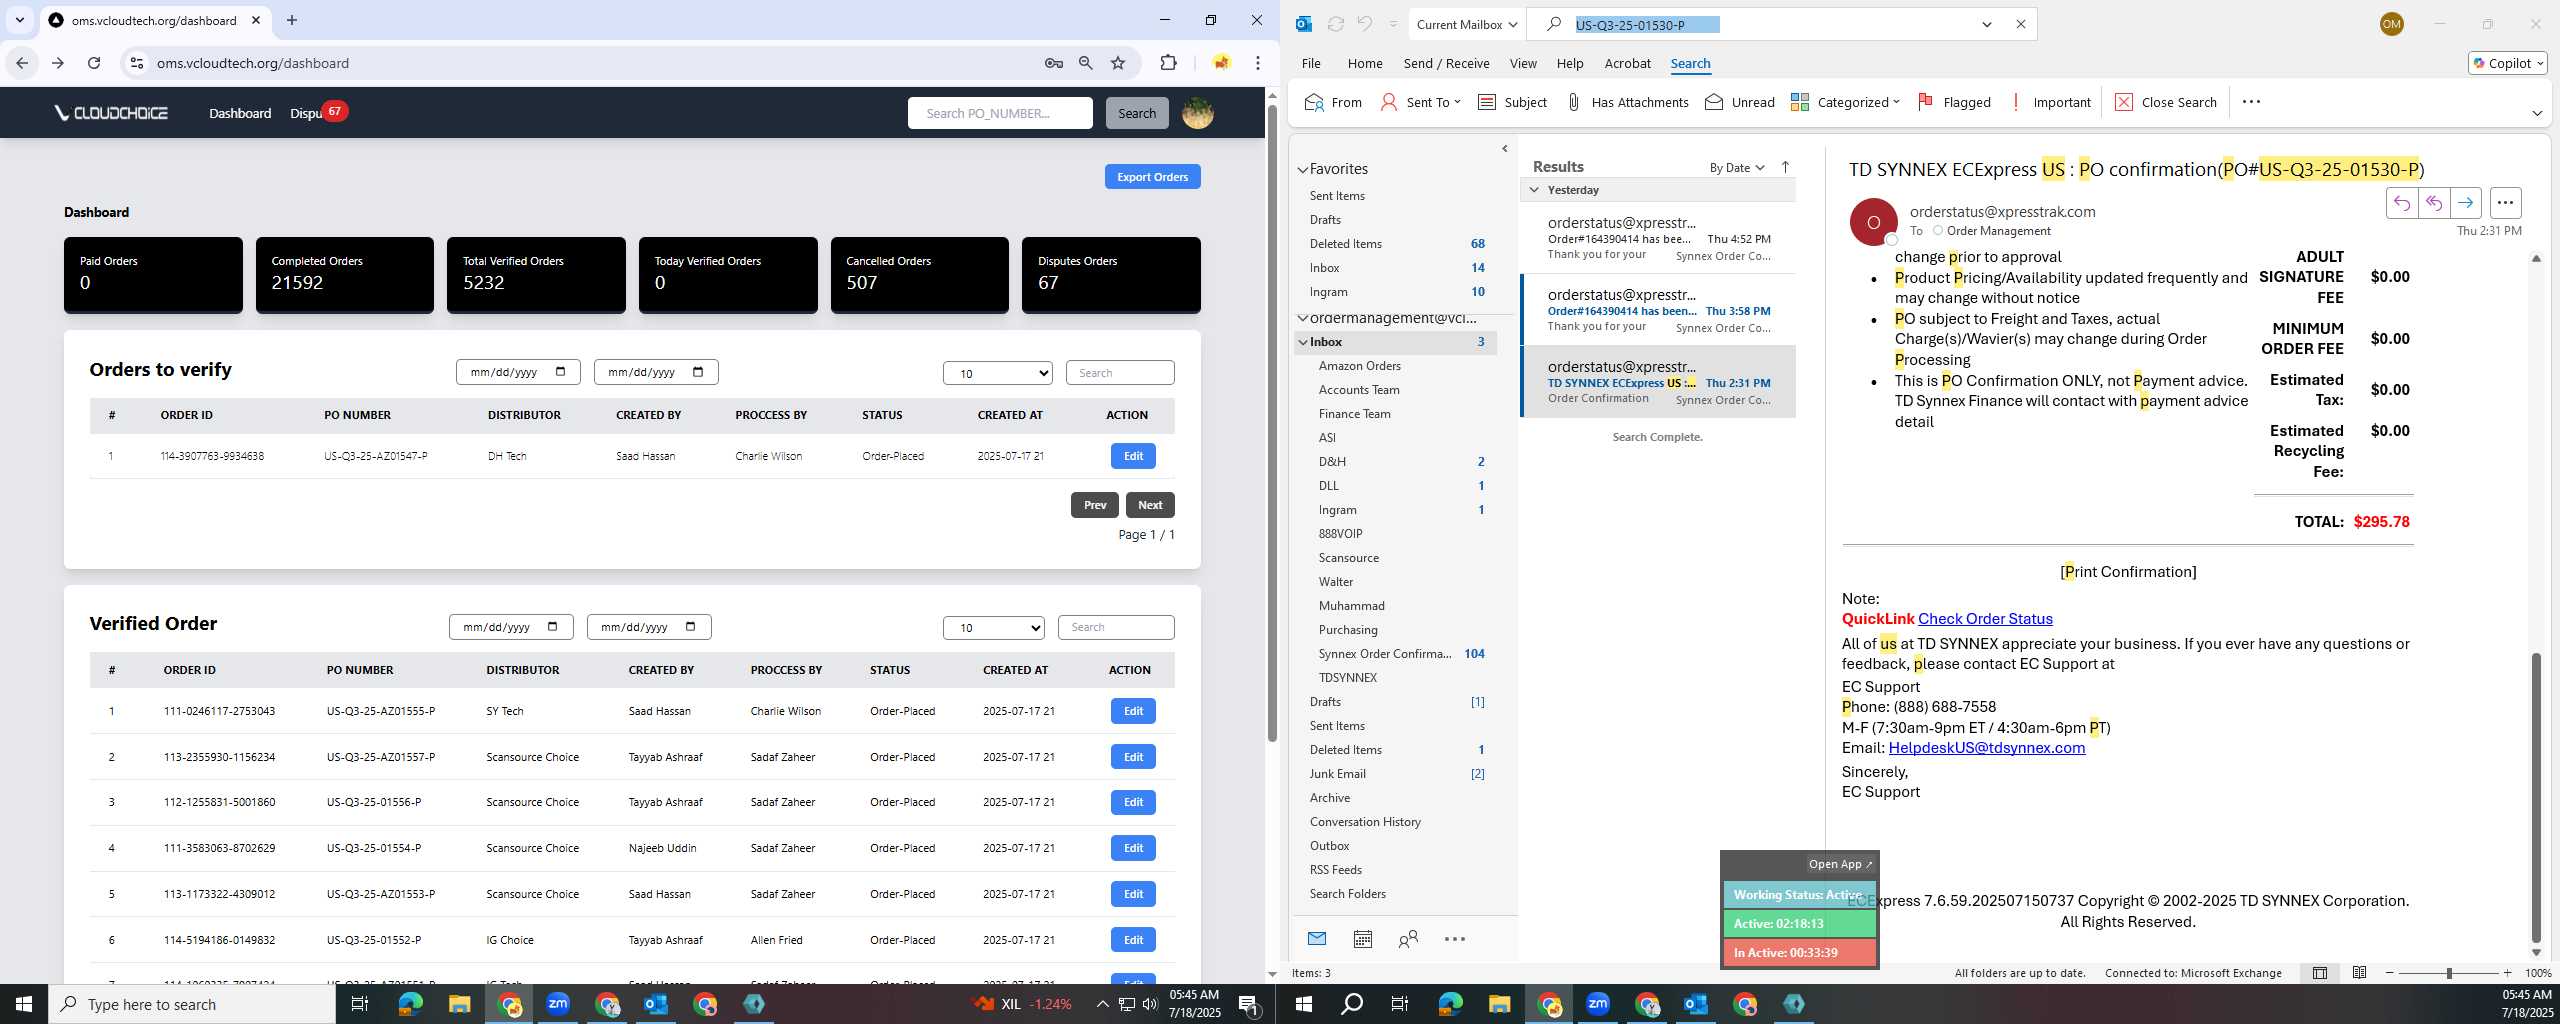Open Outlook Mail view icon

(1317, 938)
